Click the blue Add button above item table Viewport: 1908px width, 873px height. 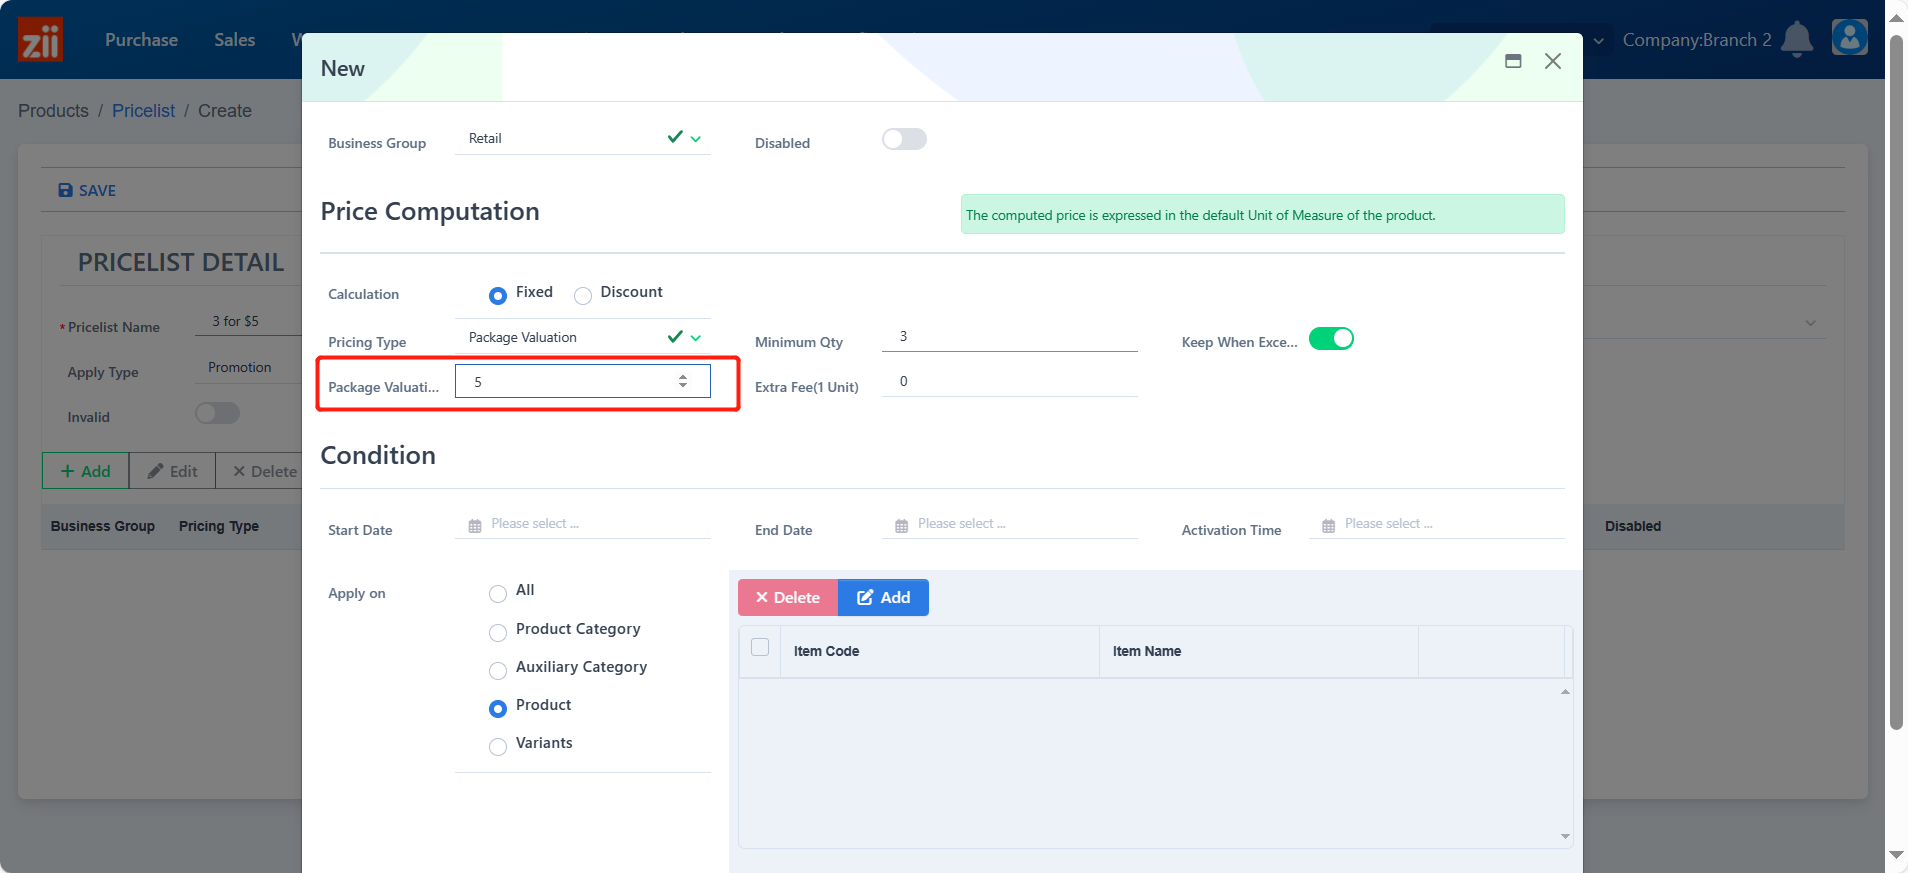(883, 597)
